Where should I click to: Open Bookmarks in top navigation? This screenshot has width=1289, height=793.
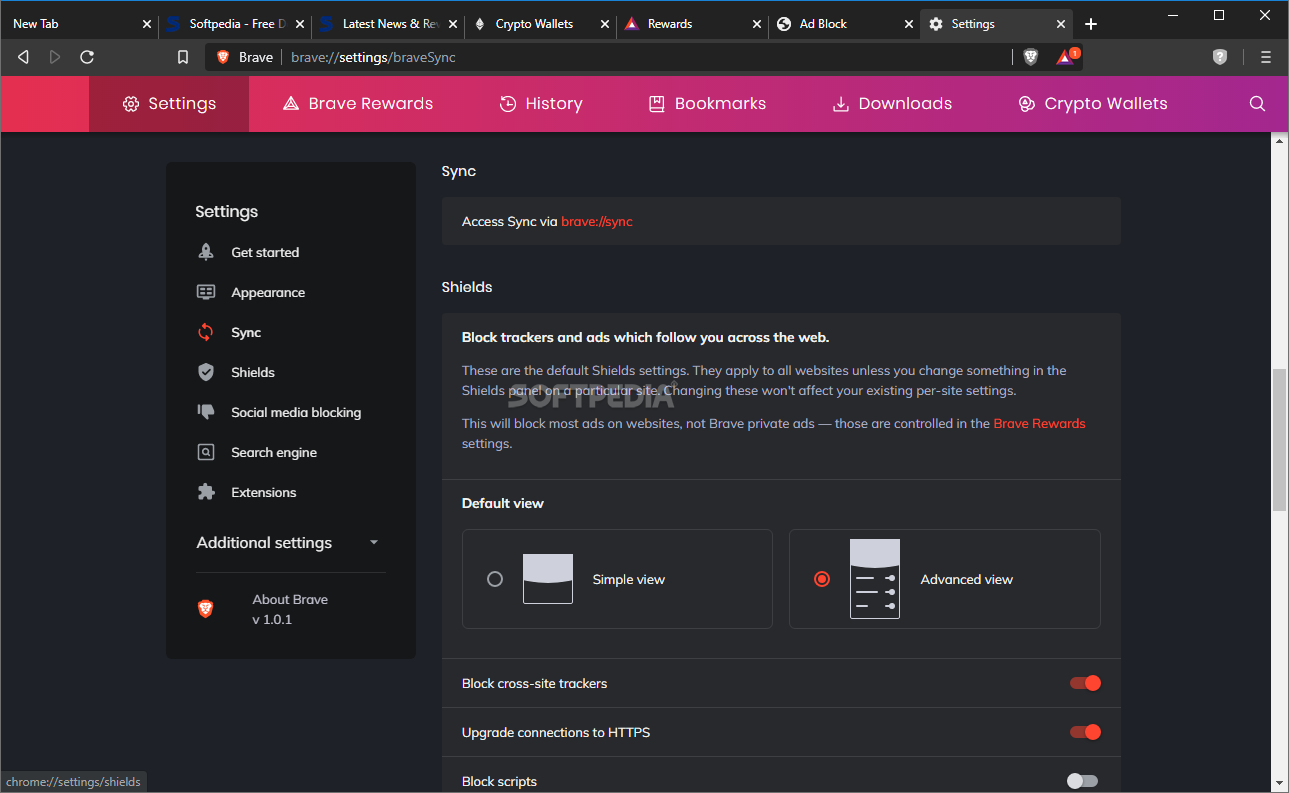[707, 103]
